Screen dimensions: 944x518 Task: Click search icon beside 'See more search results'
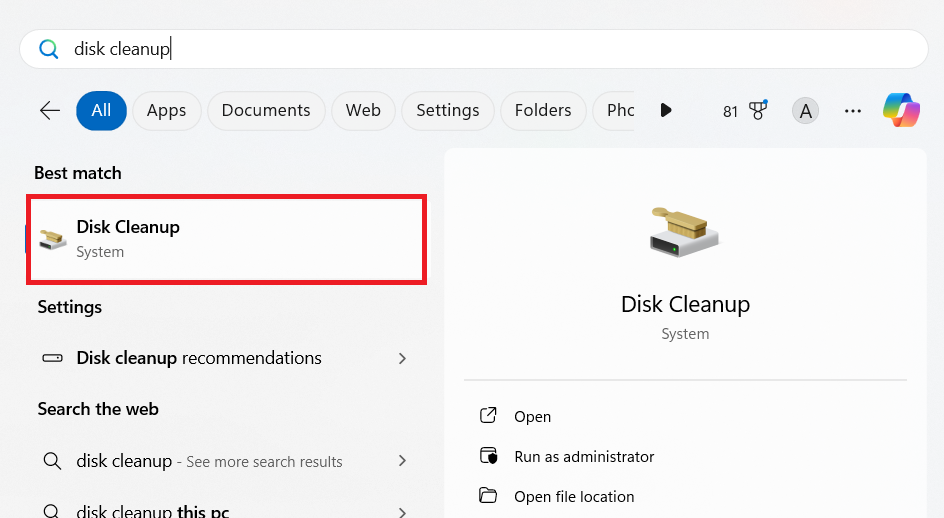click(x=52, y=461)
